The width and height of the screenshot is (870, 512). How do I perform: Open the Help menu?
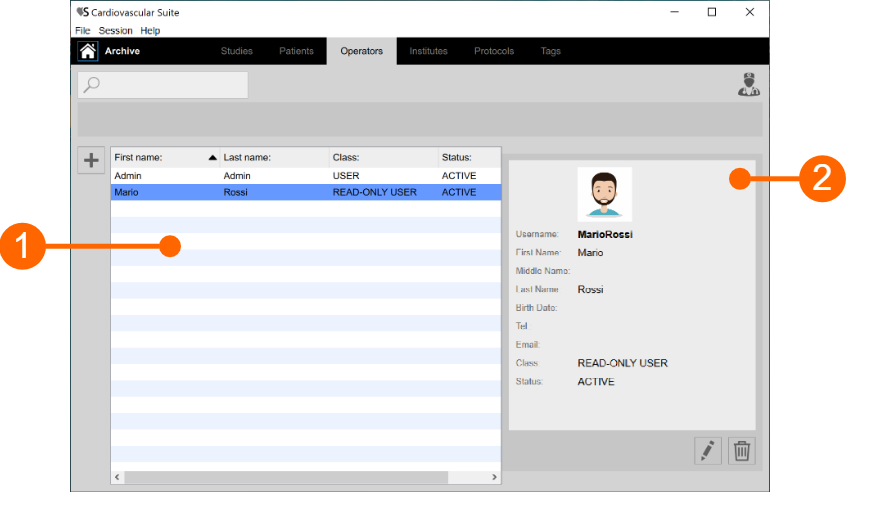[x=150, y=31]
